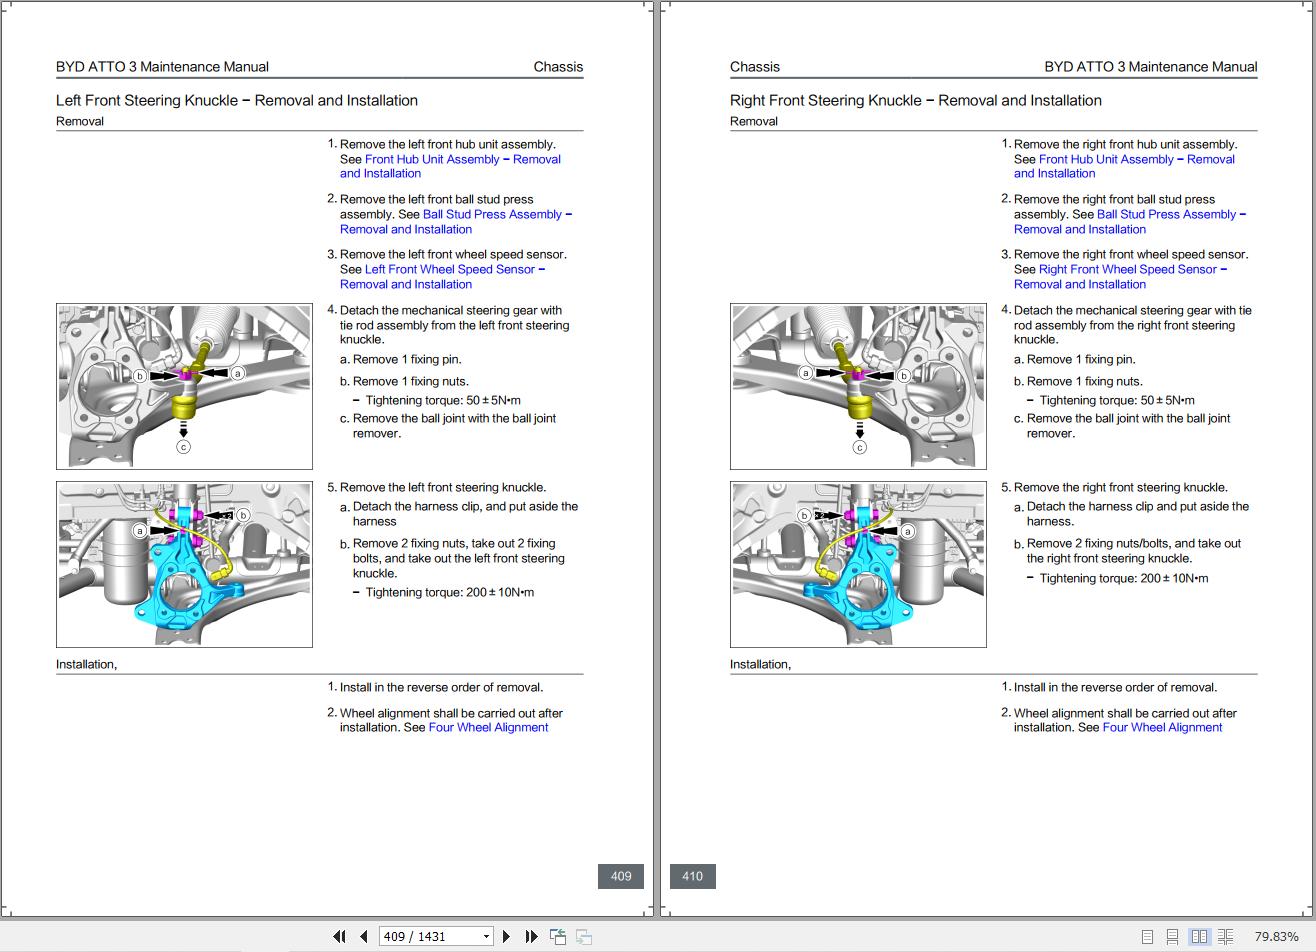Click the left tie rod ball joint diagram
Image resolution: width=1316 pixels, height=952 pixels.
tap(184, 386)
